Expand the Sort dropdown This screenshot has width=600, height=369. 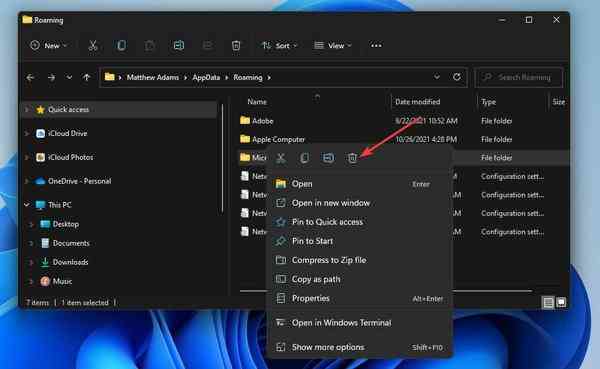[279, 46]
